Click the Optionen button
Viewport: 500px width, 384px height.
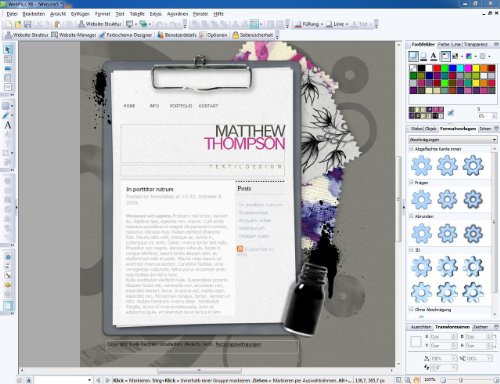click(x=213, y=35)
